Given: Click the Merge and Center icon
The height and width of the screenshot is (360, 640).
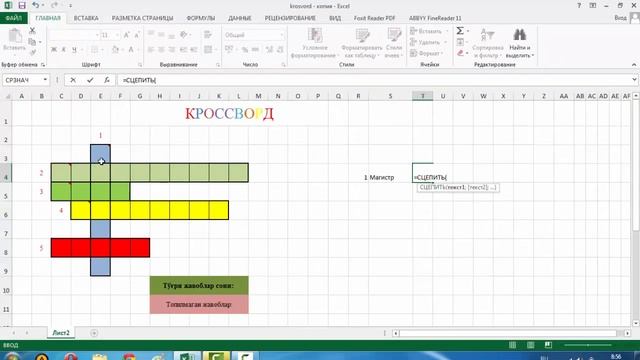Looking at the screenshot, I should (208, 50).
